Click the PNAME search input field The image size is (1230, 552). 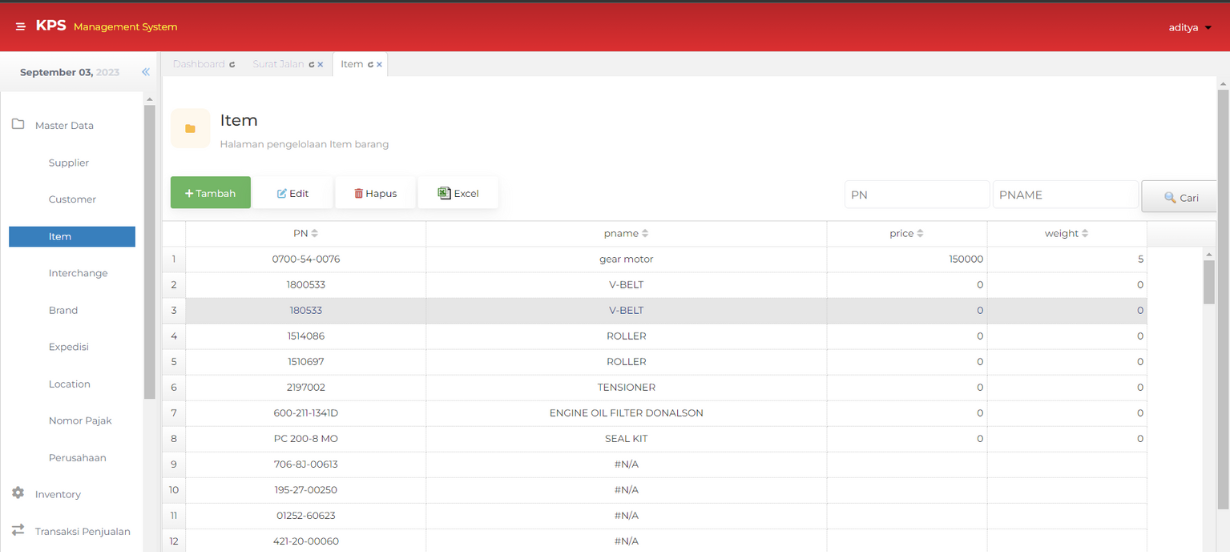coord(1065,195)
